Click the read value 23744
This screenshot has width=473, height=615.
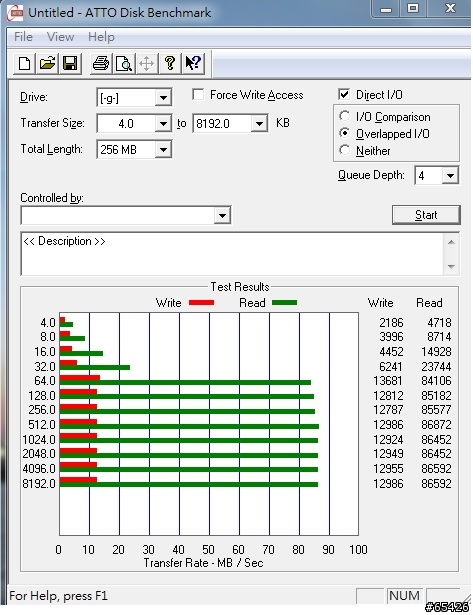436,367
